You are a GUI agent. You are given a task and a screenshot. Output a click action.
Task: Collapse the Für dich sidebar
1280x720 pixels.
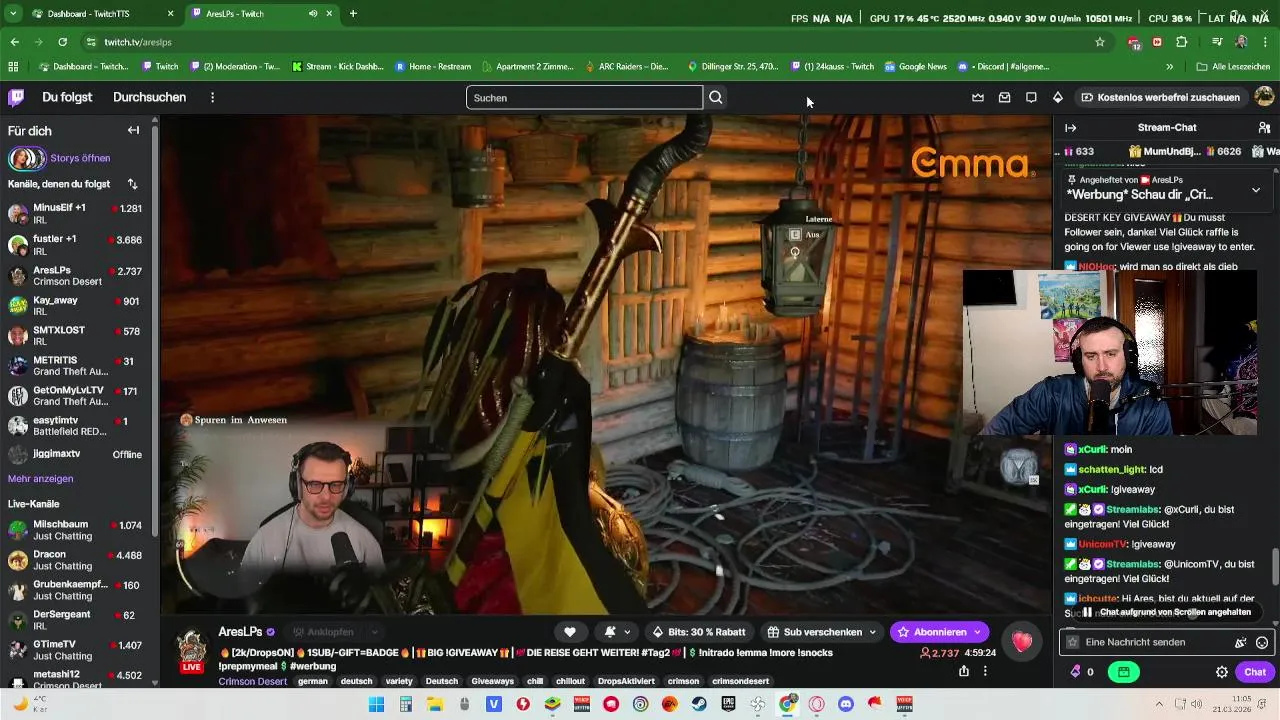tap(133, 130)
